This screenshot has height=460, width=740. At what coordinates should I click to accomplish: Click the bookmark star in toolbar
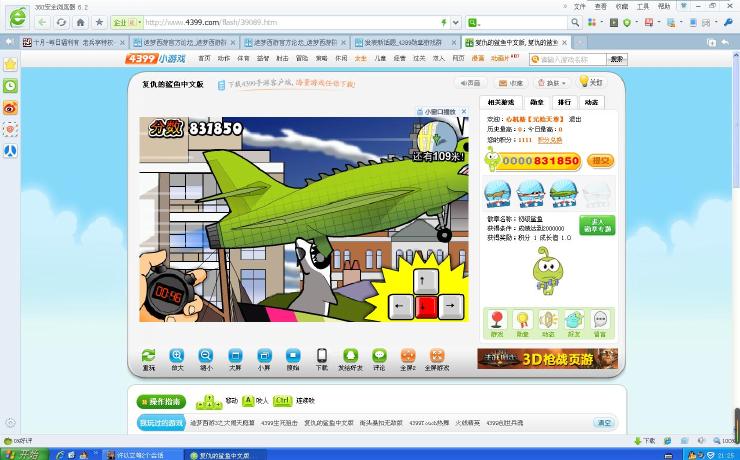pyautogui.click(x=99, y=22)
